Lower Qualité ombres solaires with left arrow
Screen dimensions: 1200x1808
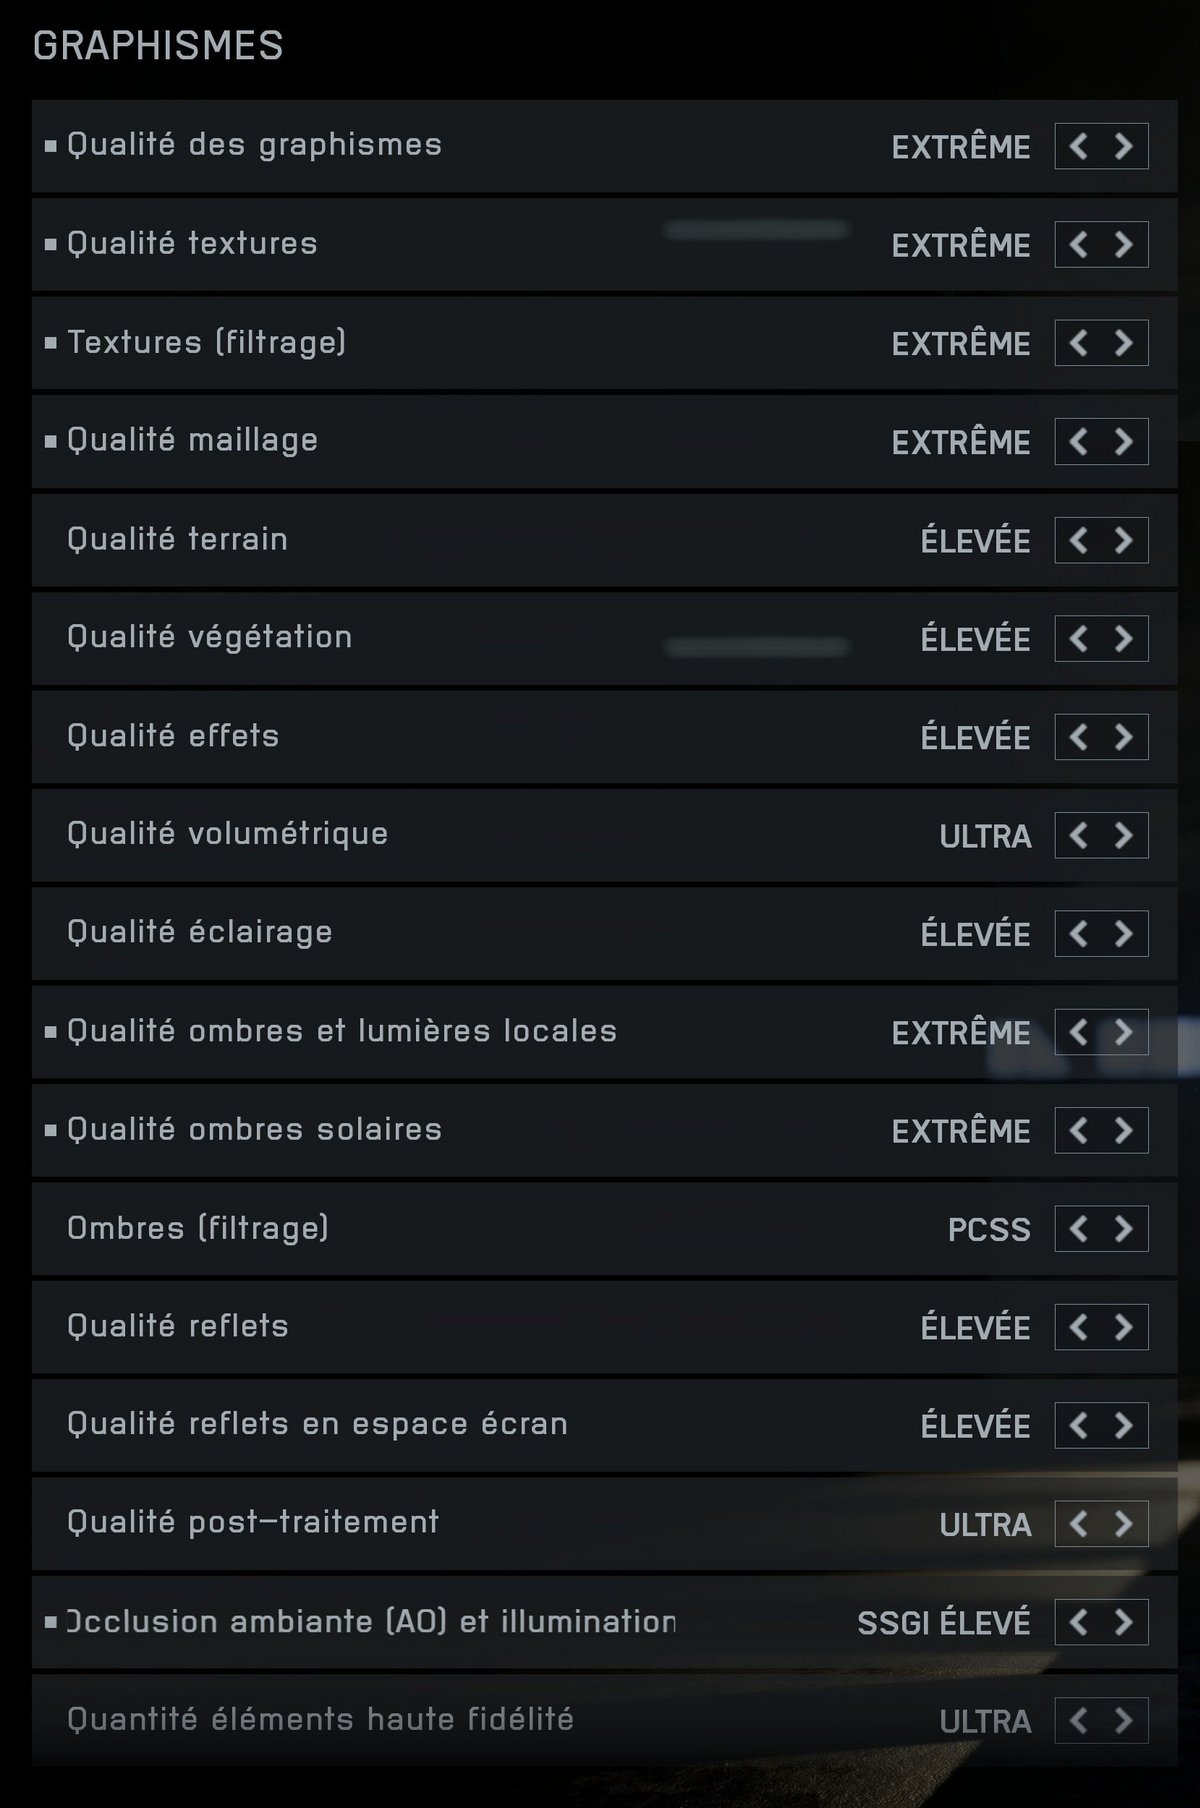(x=1078, y=1130)
